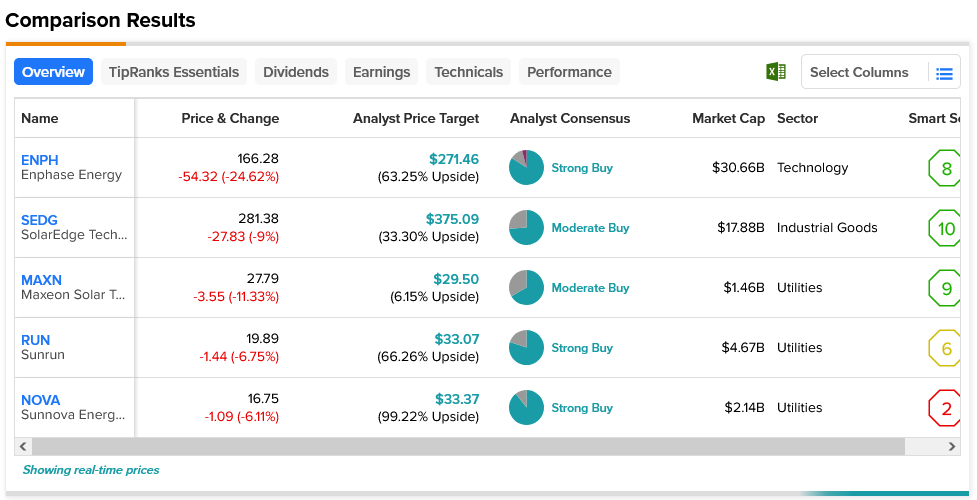Click the yellow Smart Score 6 octagon
This screenshot has height=500, width=977.
coord(946,348)
